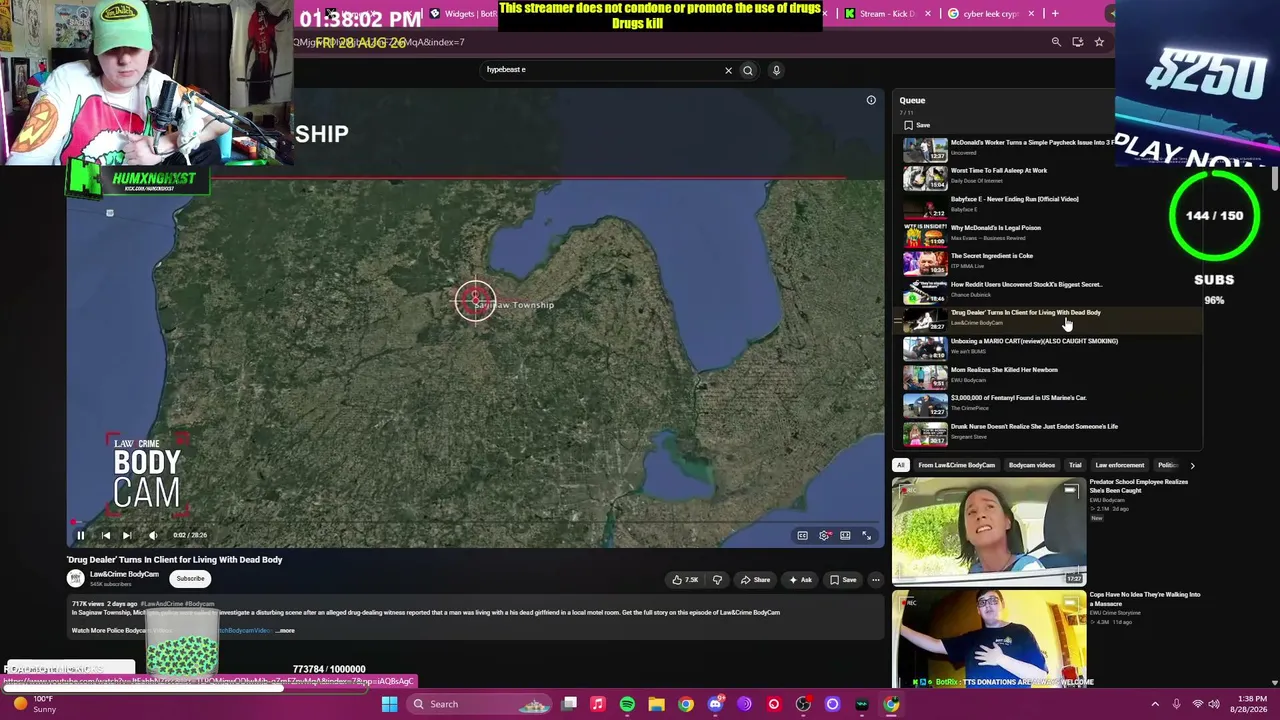Subscribe to Law&Crime BodyCam channel
The width and height of the screenshot is (1280, 720).
190,578
